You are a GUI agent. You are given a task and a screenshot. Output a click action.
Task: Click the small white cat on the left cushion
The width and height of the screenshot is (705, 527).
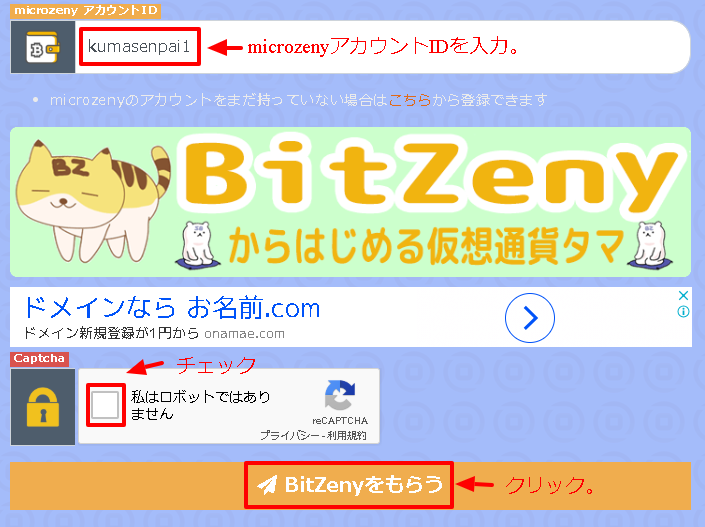[x=197, y=245]
